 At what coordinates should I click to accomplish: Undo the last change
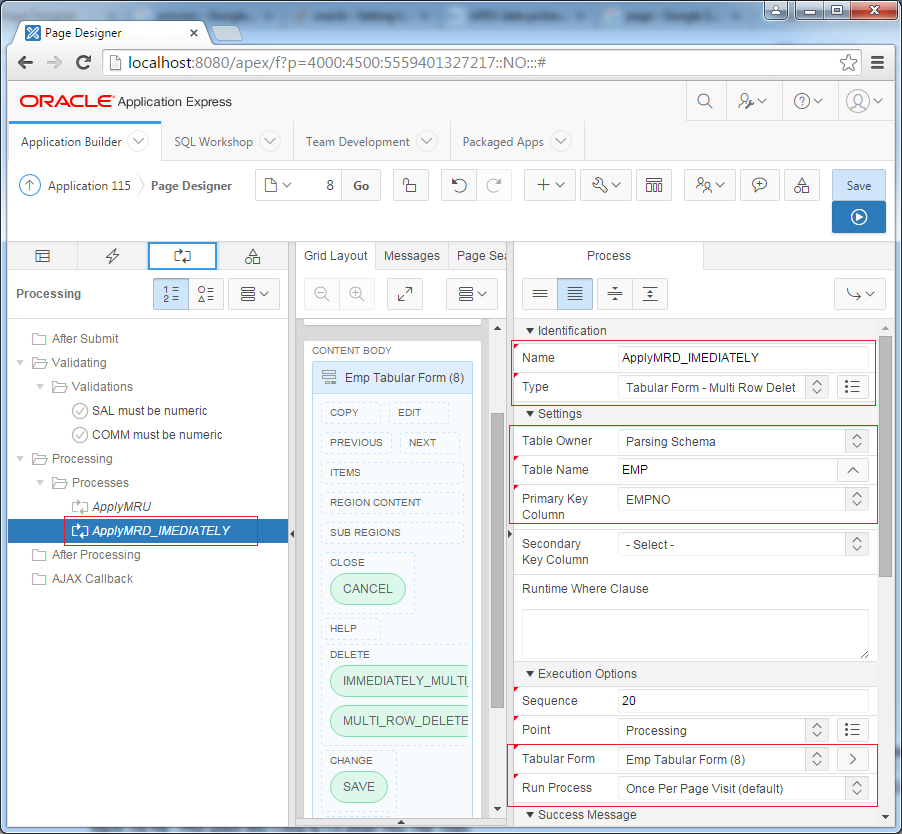coord(458,185)
